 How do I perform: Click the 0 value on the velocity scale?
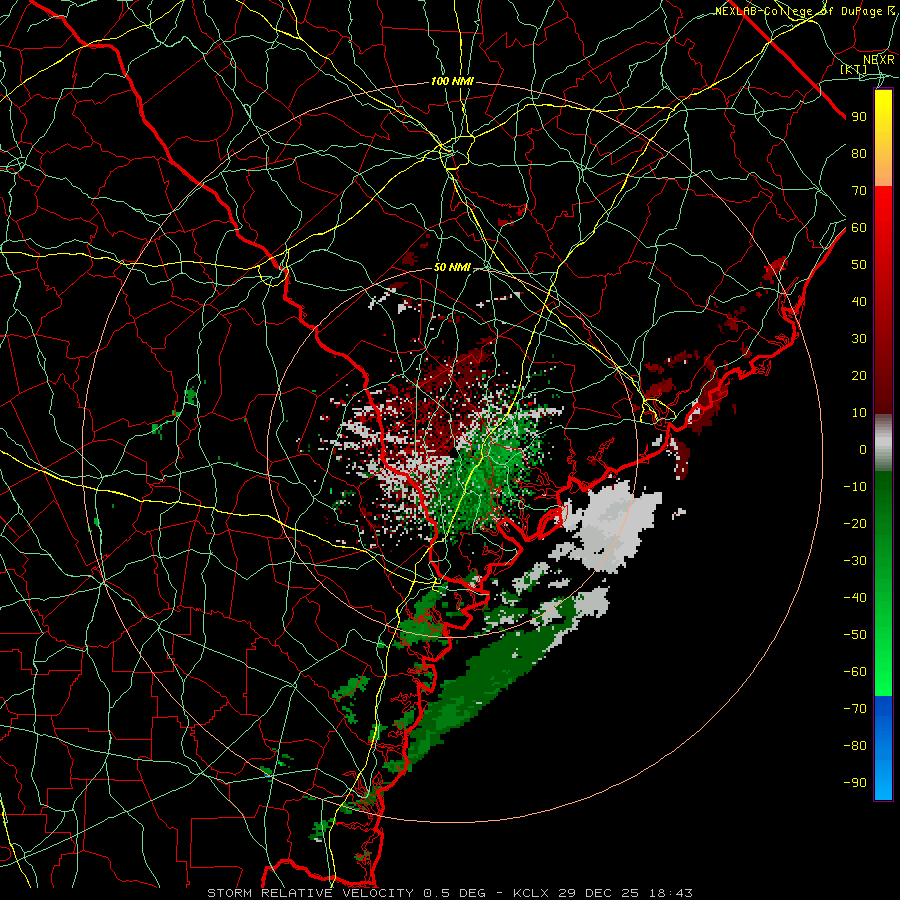[x=863, y=450]
